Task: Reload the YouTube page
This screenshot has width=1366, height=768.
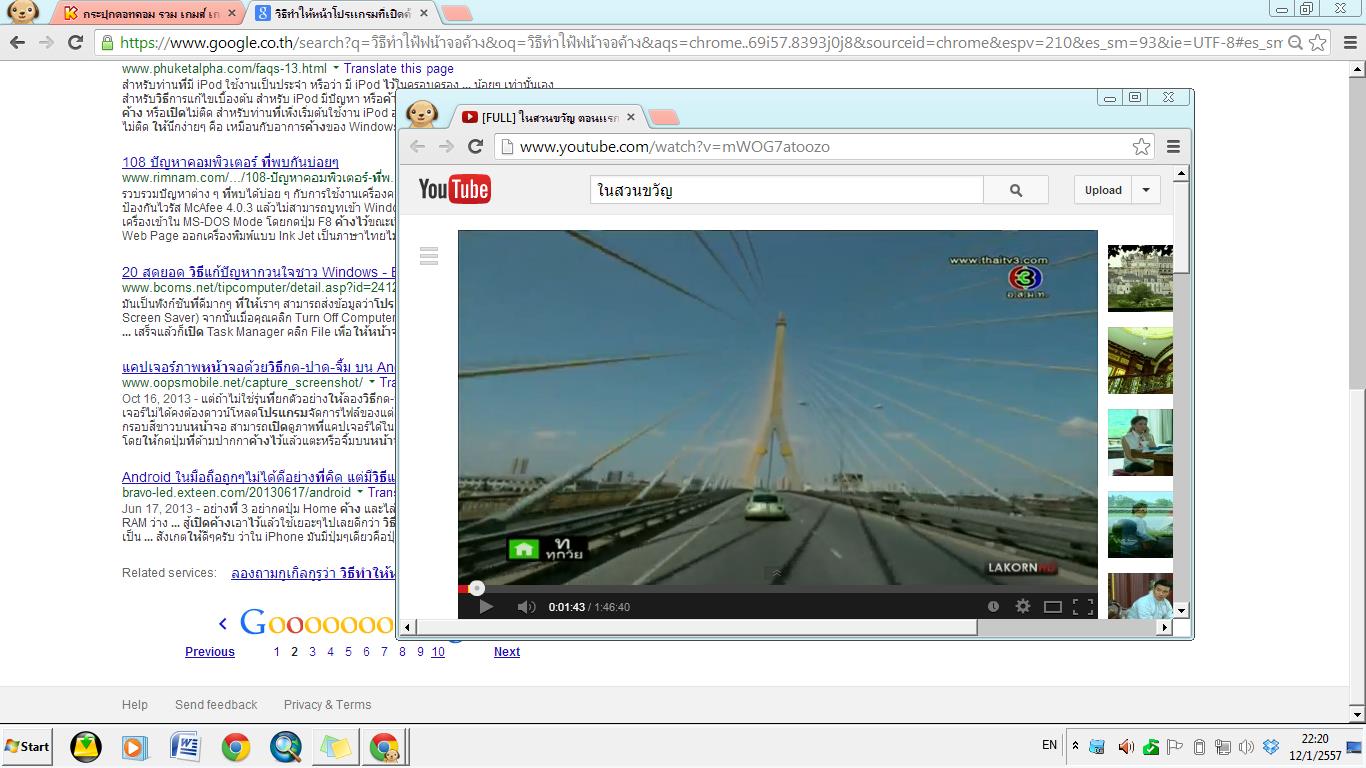Action: coord(476,146)
